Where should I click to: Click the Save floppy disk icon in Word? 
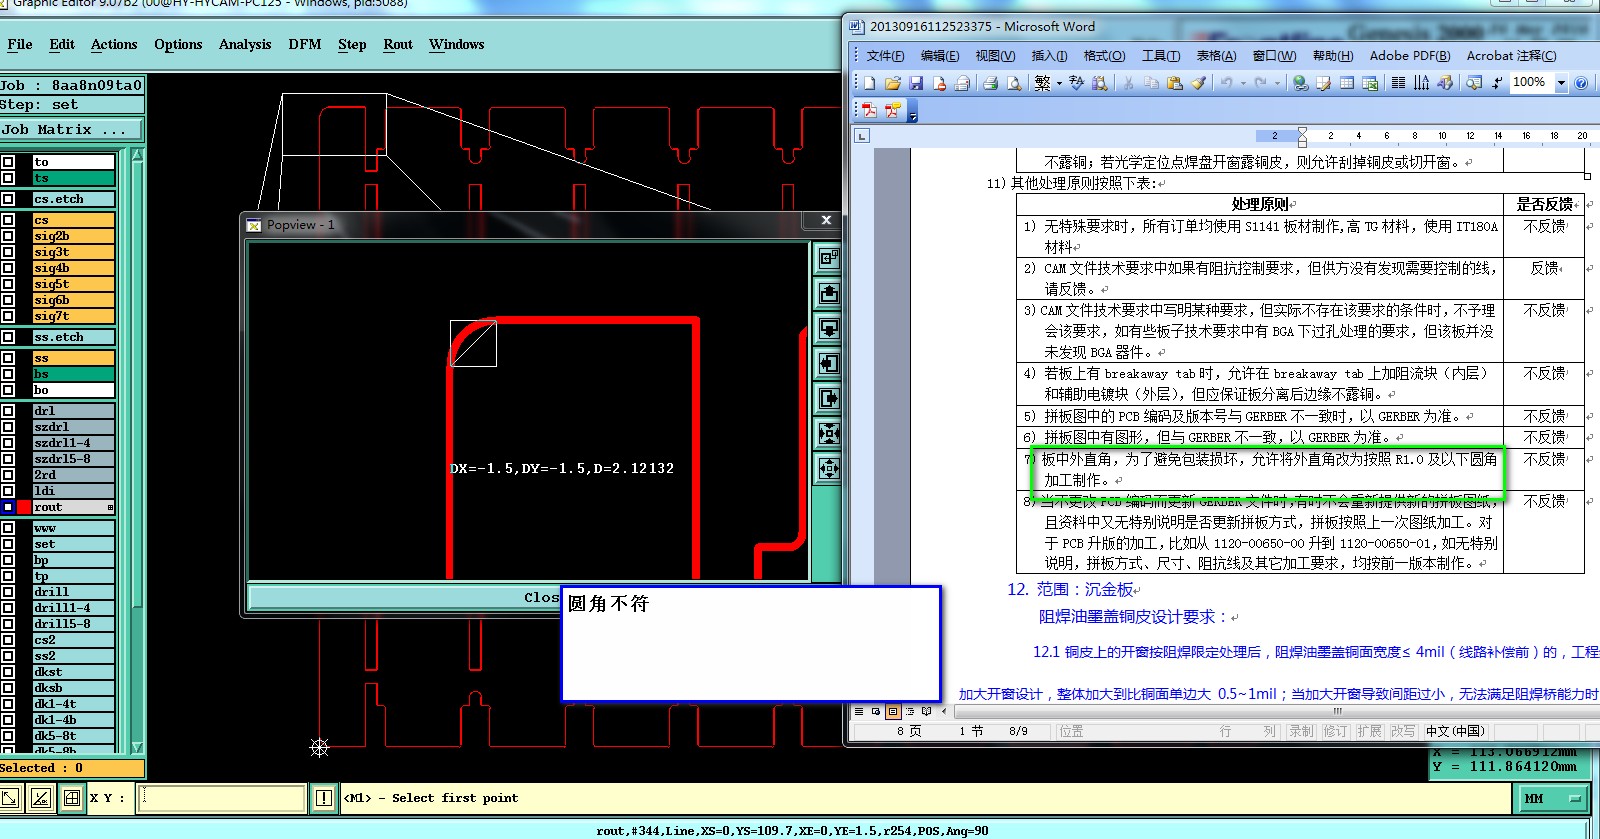click(x=916, y=83)
